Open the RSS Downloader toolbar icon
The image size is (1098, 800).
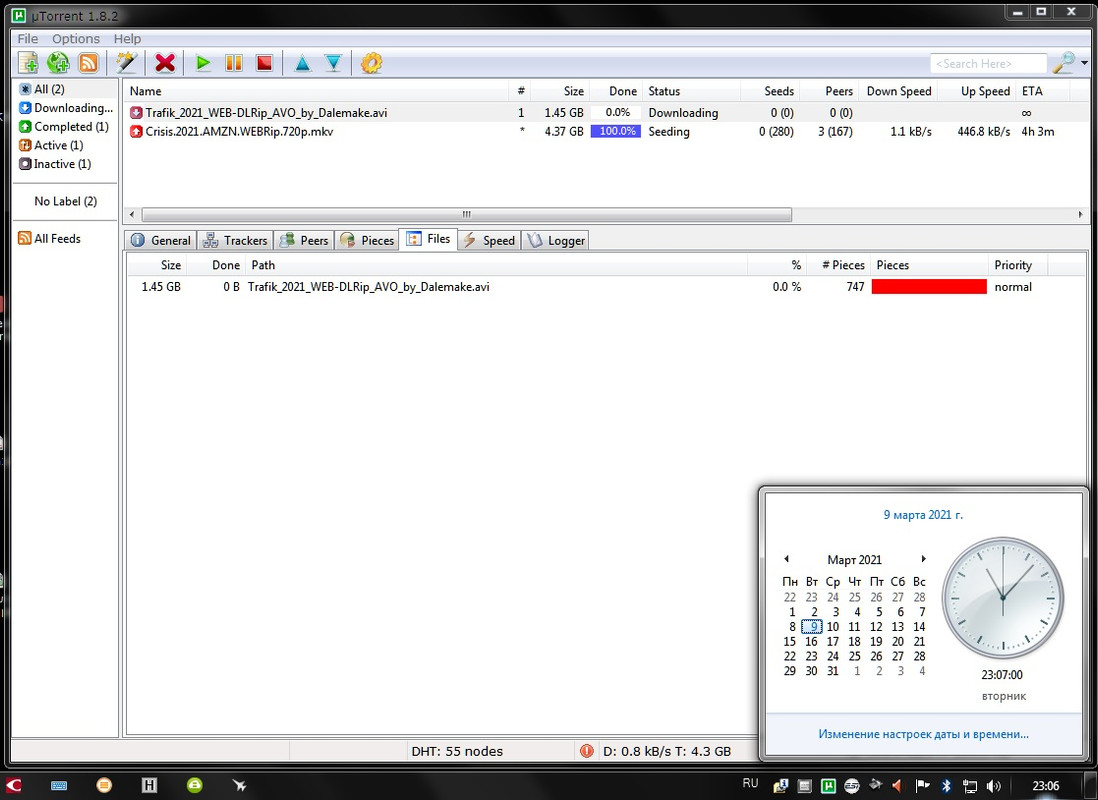[88, 63]
